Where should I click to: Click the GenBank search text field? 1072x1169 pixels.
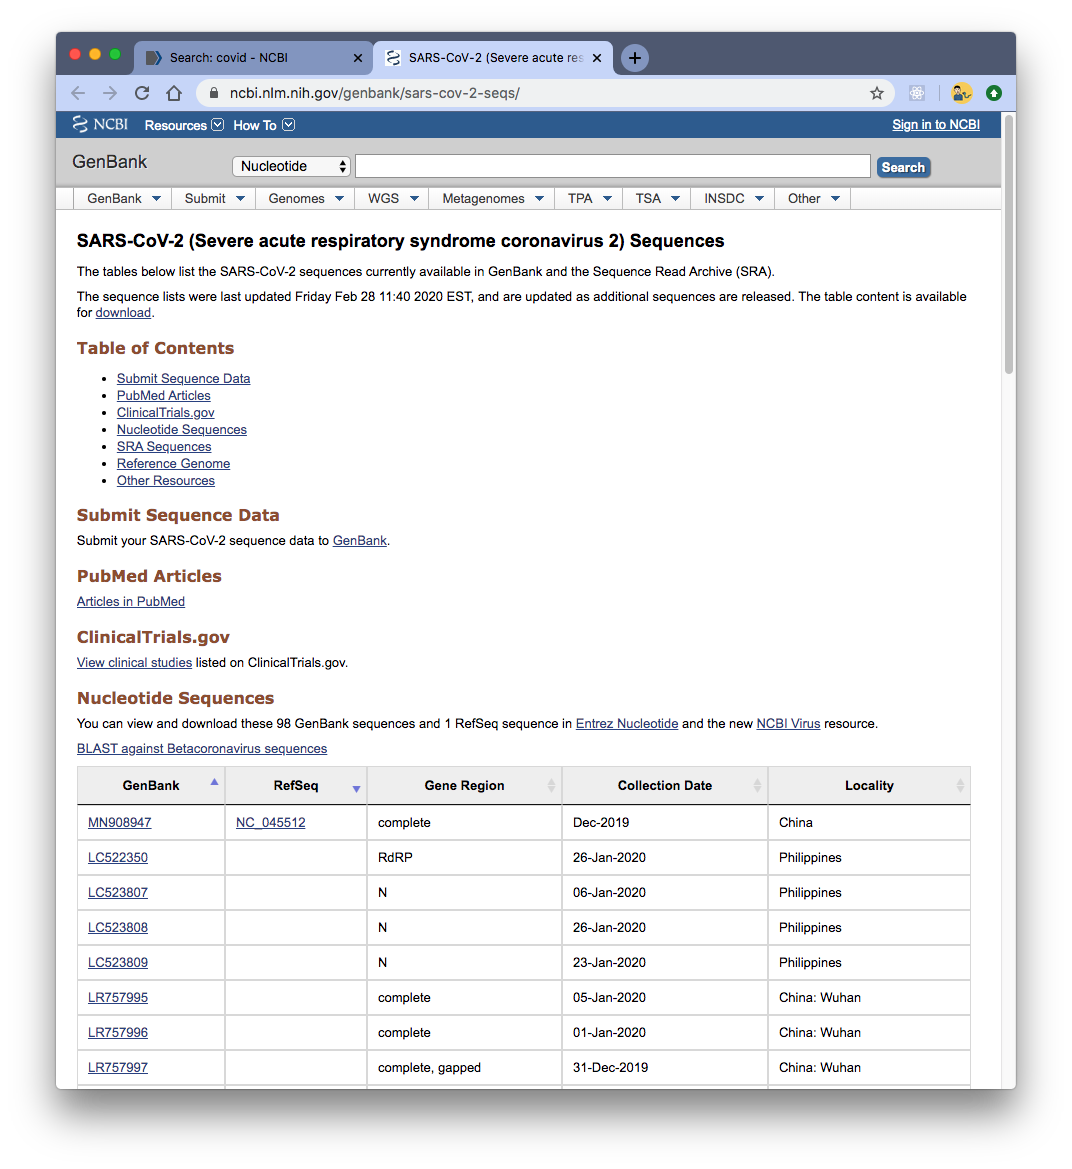pos(613,166)
